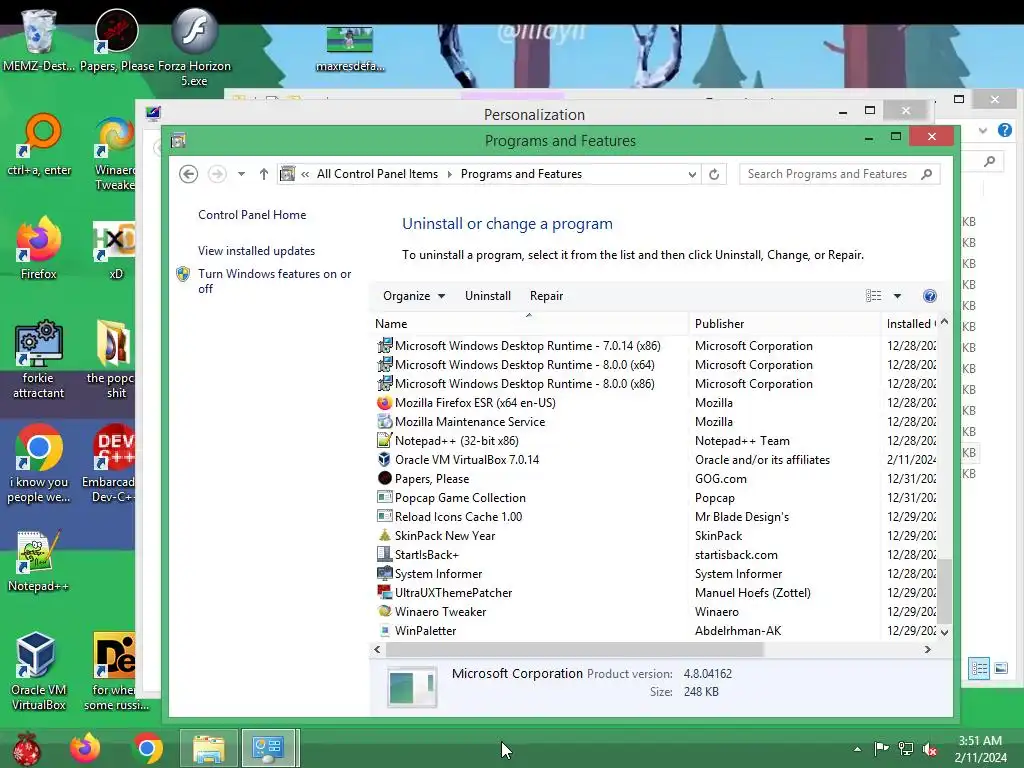Expand the address bar history dropdown
Screen dimensions: 1024x768
point(692,174)
